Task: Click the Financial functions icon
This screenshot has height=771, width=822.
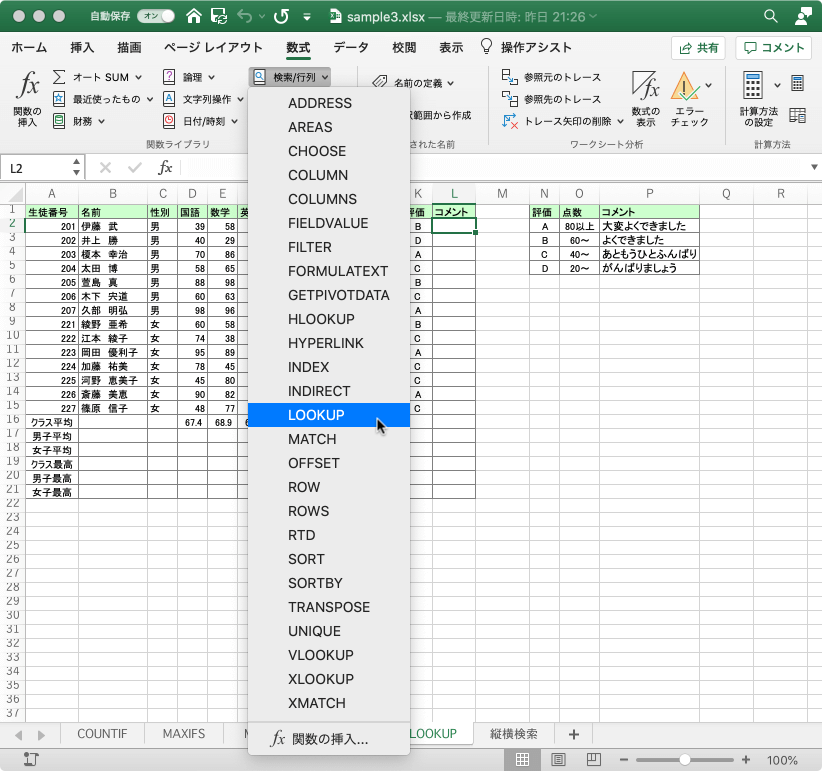Action: pos(59,121)
